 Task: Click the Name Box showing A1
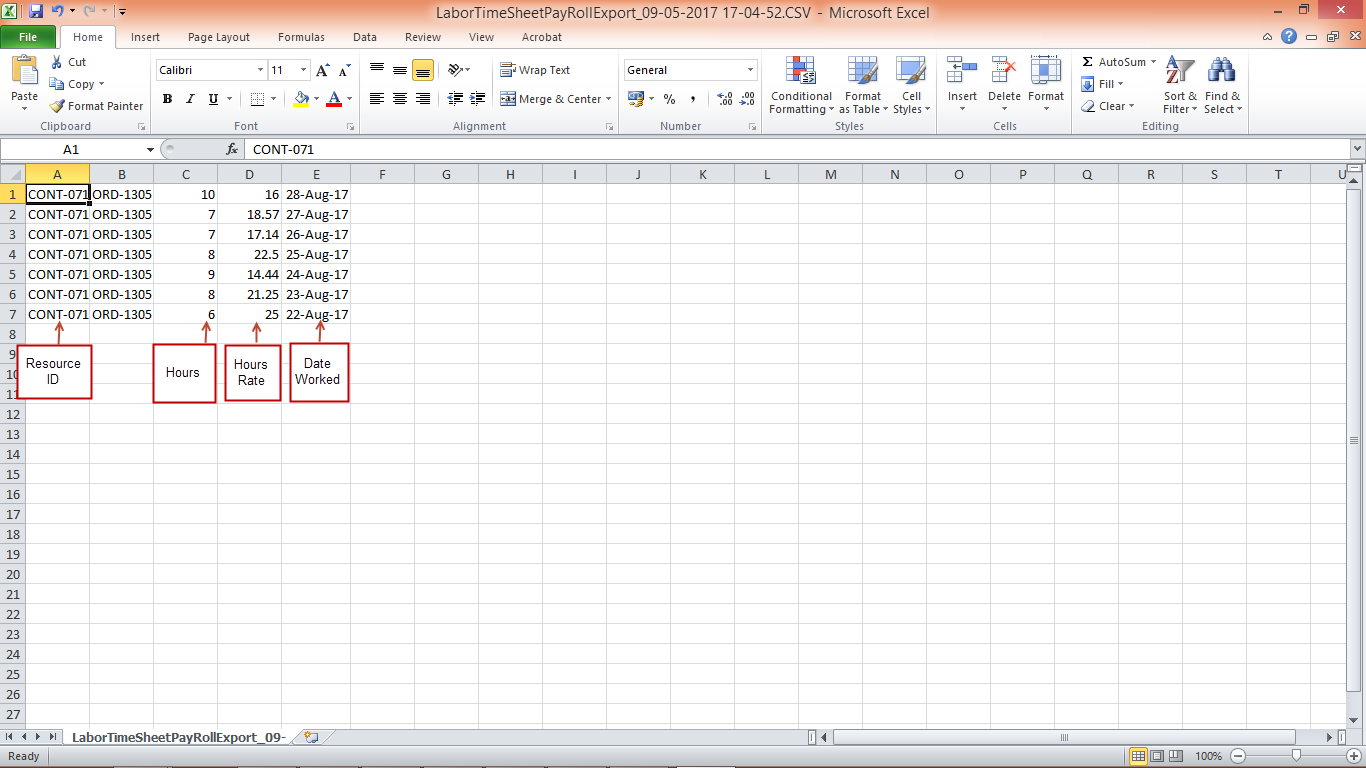[x=70, y=148]
